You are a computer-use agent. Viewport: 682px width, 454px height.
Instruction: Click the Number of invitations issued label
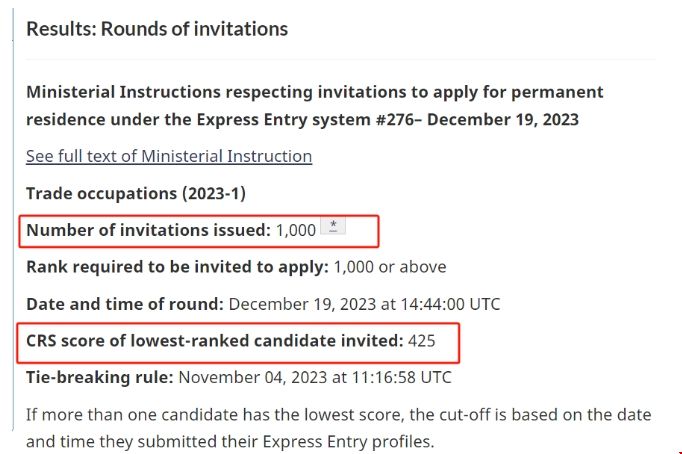coord(148,230)
